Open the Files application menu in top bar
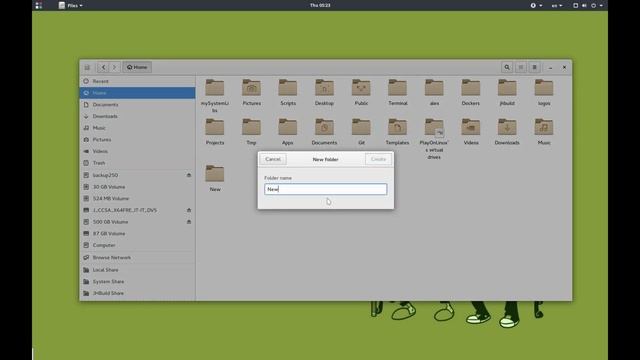 71,5
